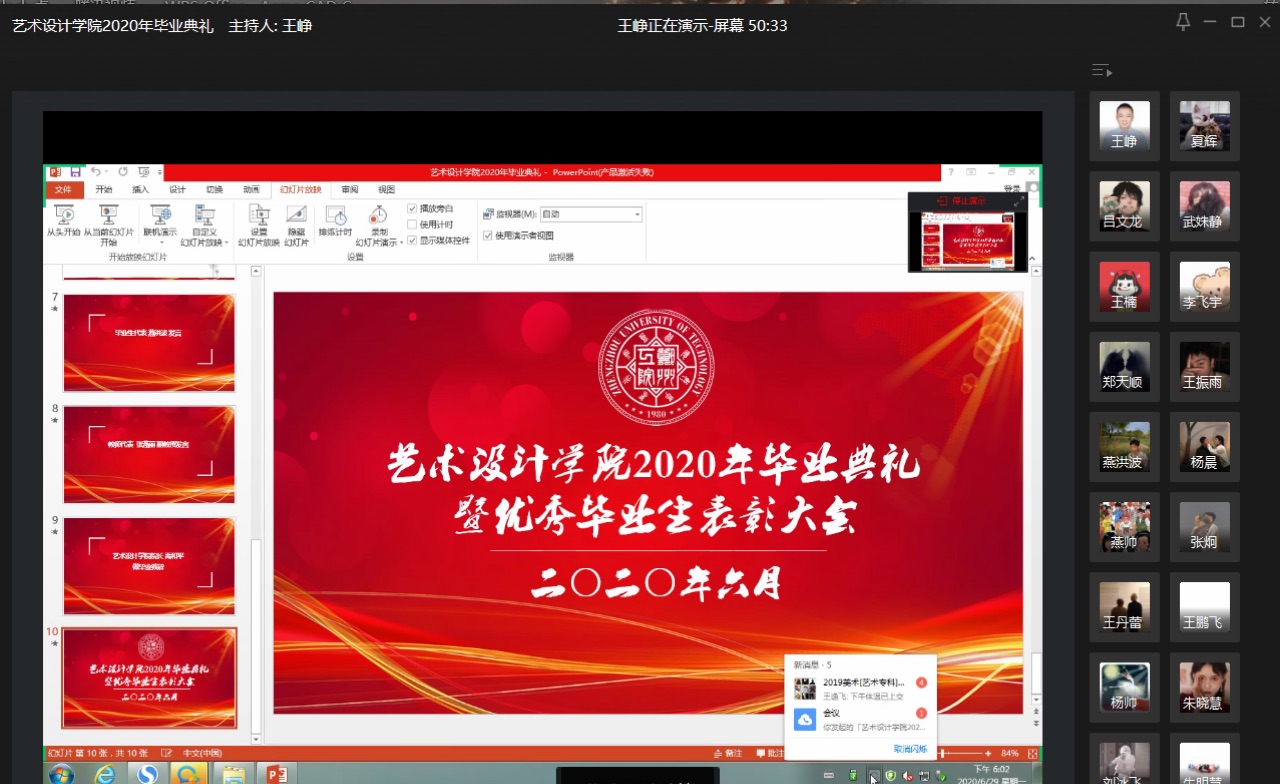
Task: Select slide 8 thumbnail
Action: tap(149, 454)
